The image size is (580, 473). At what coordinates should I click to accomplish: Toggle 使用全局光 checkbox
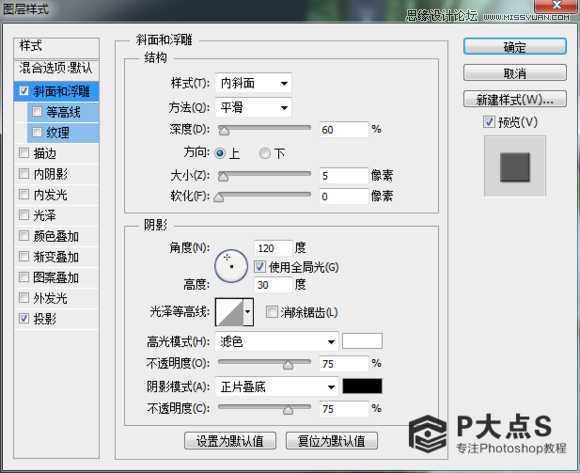click(x=260, y=266)
